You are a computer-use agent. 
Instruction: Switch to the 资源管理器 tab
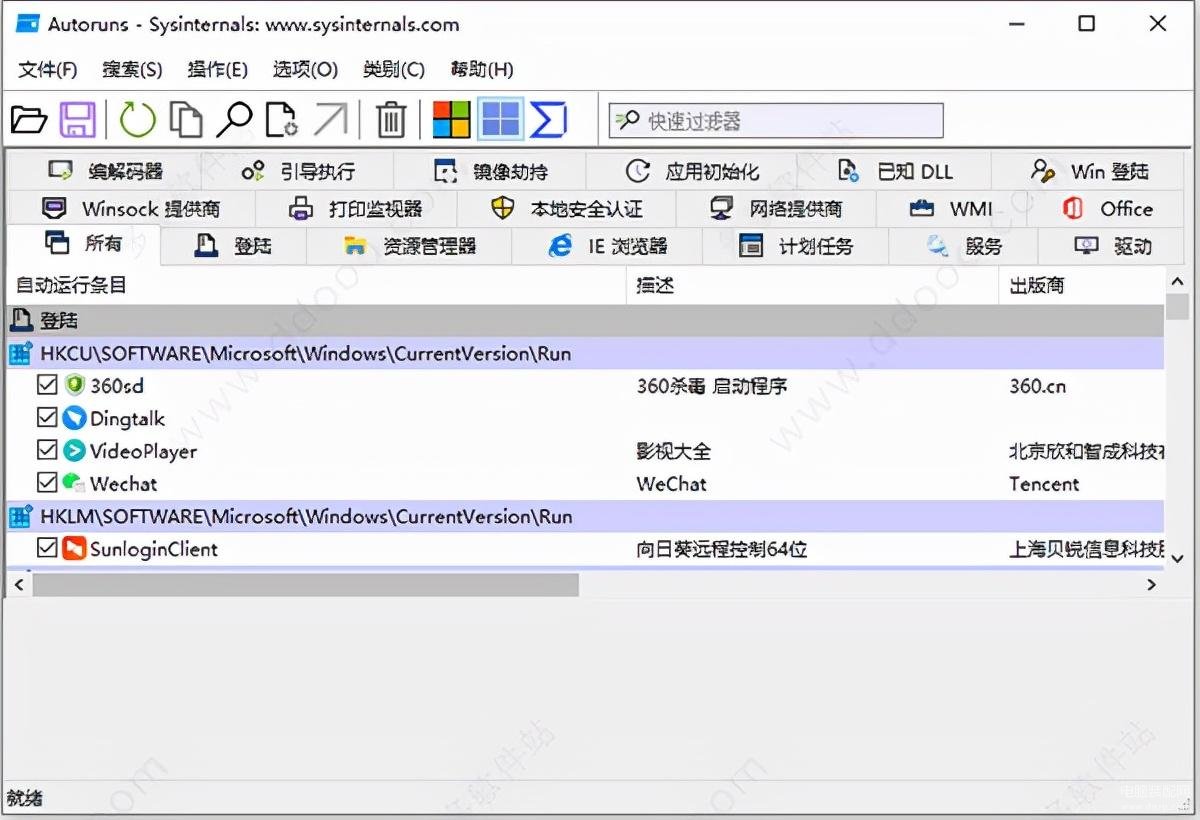pyautogui.click(x=409, y=246)
